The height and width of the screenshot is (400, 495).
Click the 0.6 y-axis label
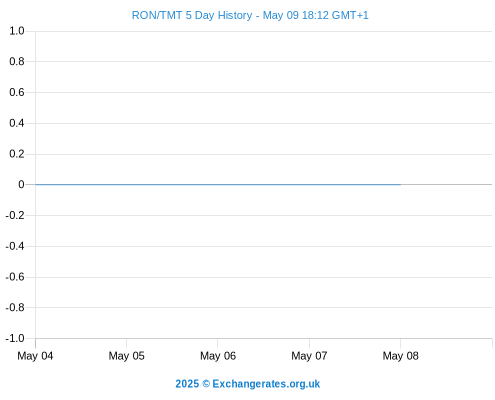click(x=17, y=92)
